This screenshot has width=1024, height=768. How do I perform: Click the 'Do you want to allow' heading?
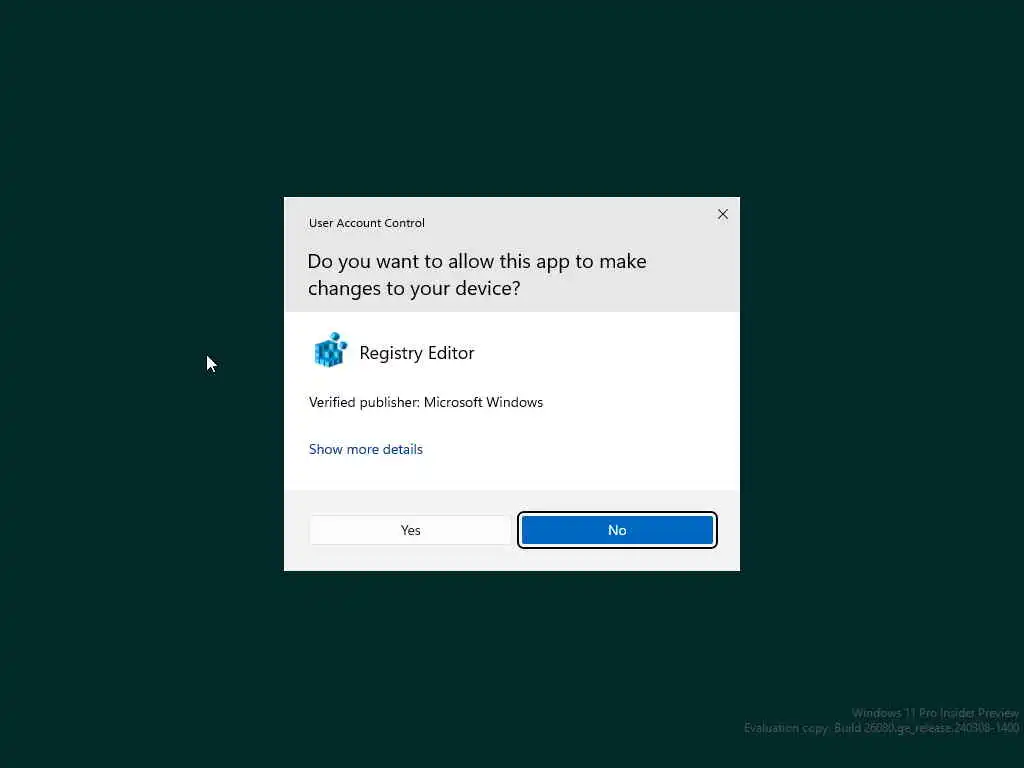477,274
